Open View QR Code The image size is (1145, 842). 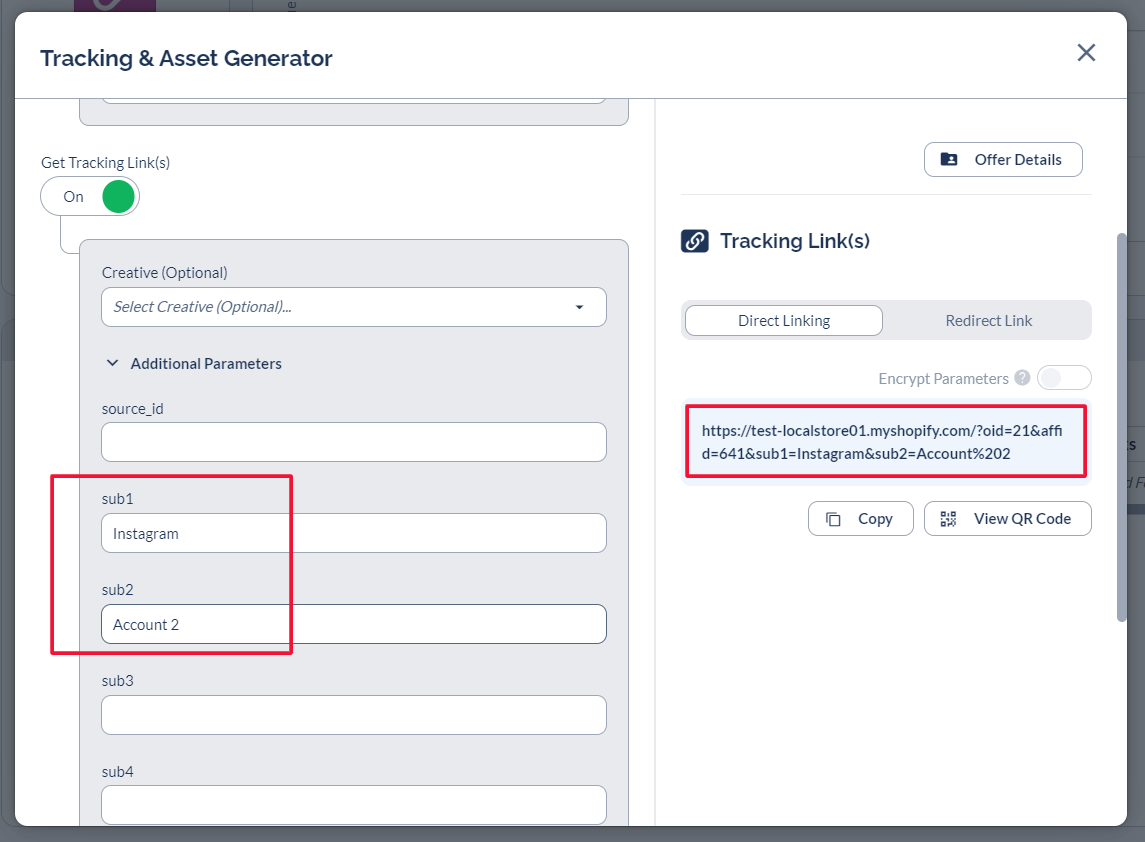coord(1007,519)
